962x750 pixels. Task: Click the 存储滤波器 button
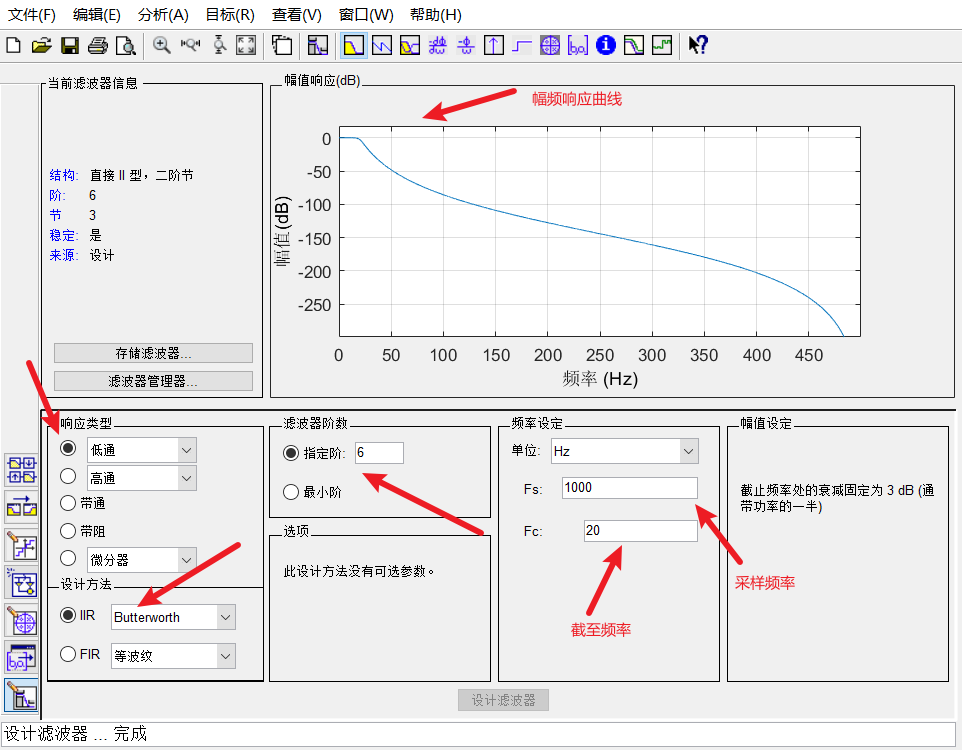tap(151, 352)
